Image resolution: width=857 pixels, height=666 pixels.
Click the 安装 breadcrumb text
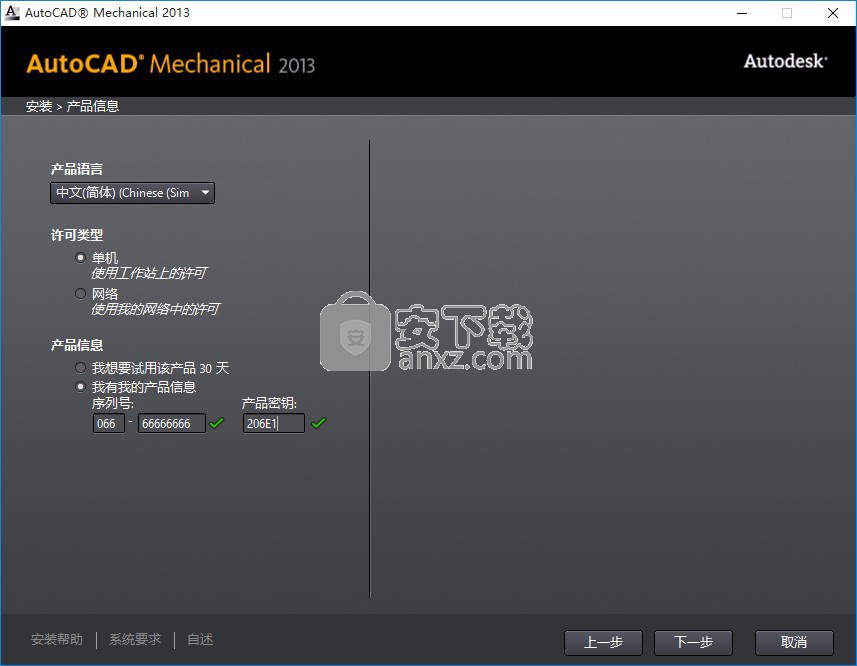[x=39, y=106]
